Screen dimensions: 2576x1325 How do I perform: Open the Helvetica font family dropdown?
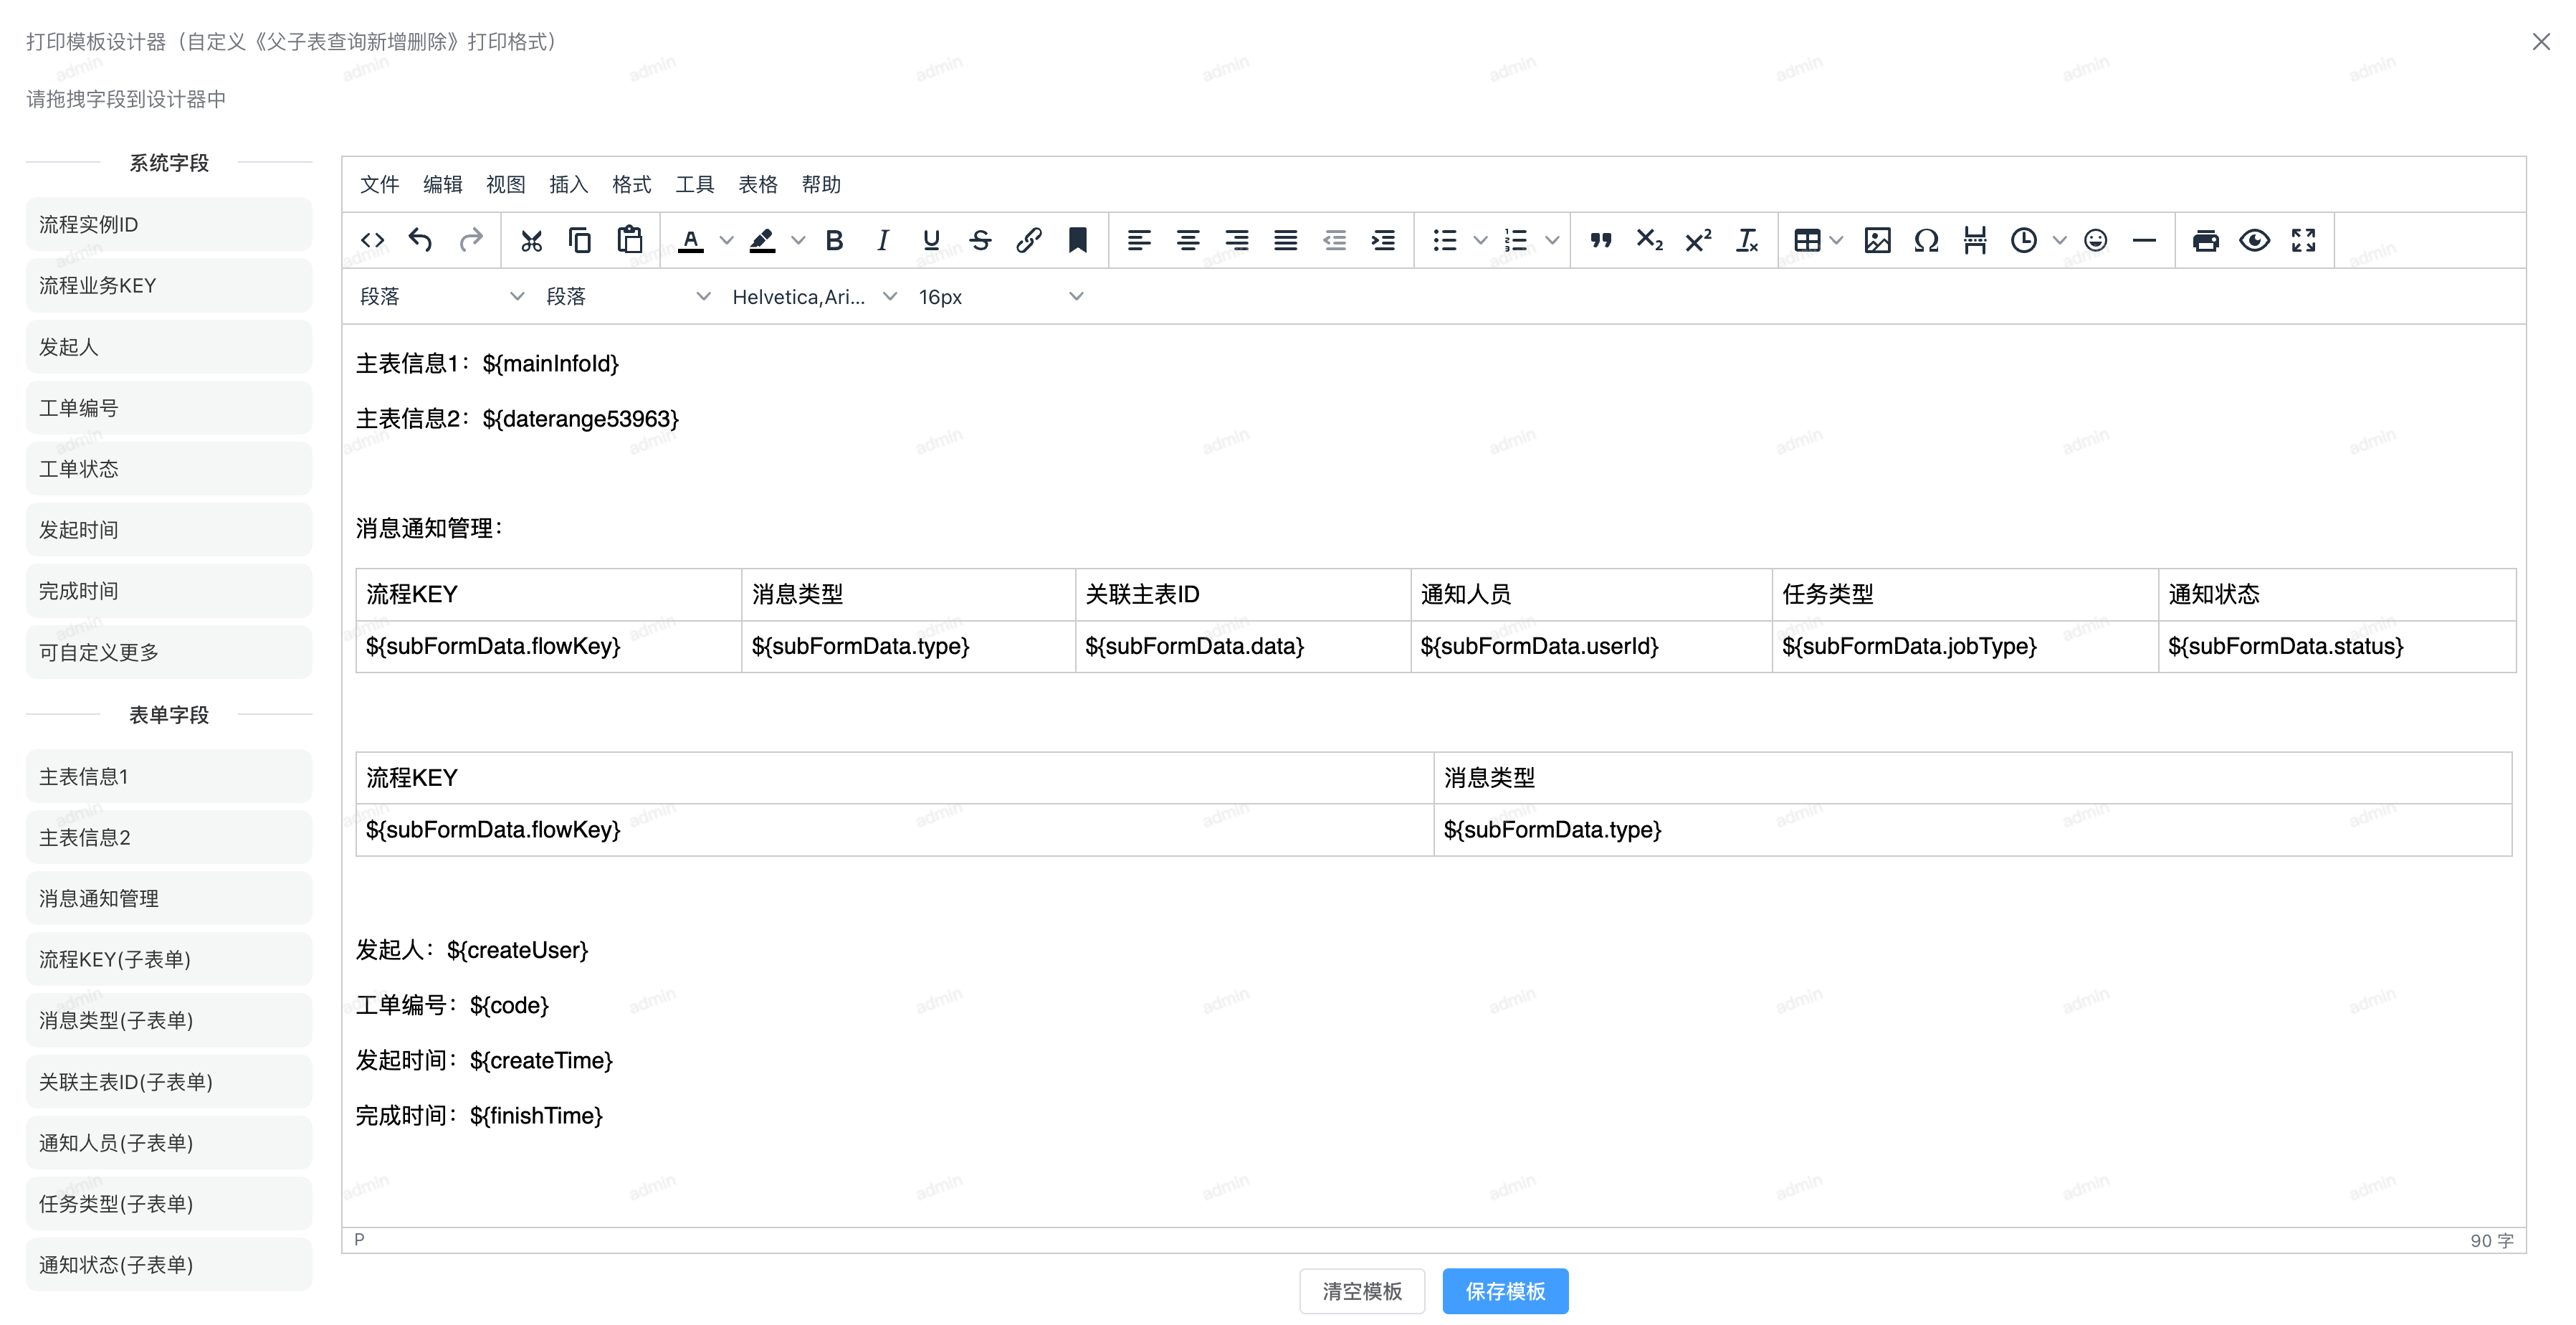[813, 297]
